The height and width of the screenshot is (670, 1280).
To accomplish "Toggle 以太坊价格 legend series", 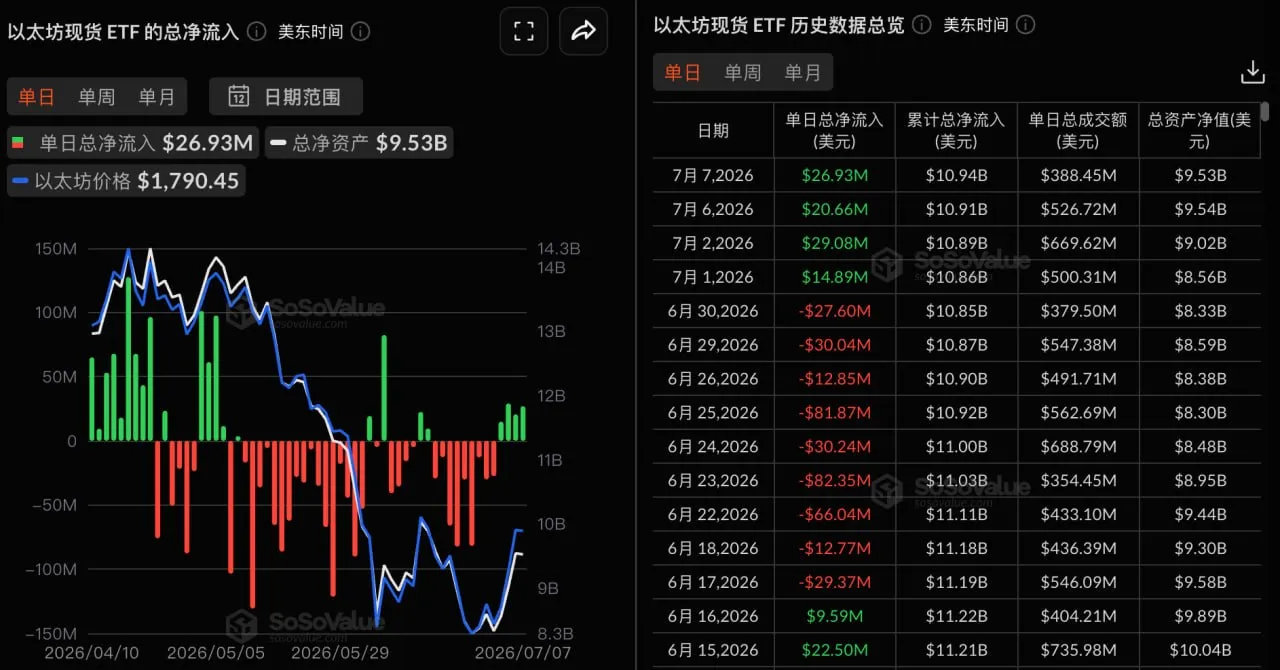I will [125, 181].
